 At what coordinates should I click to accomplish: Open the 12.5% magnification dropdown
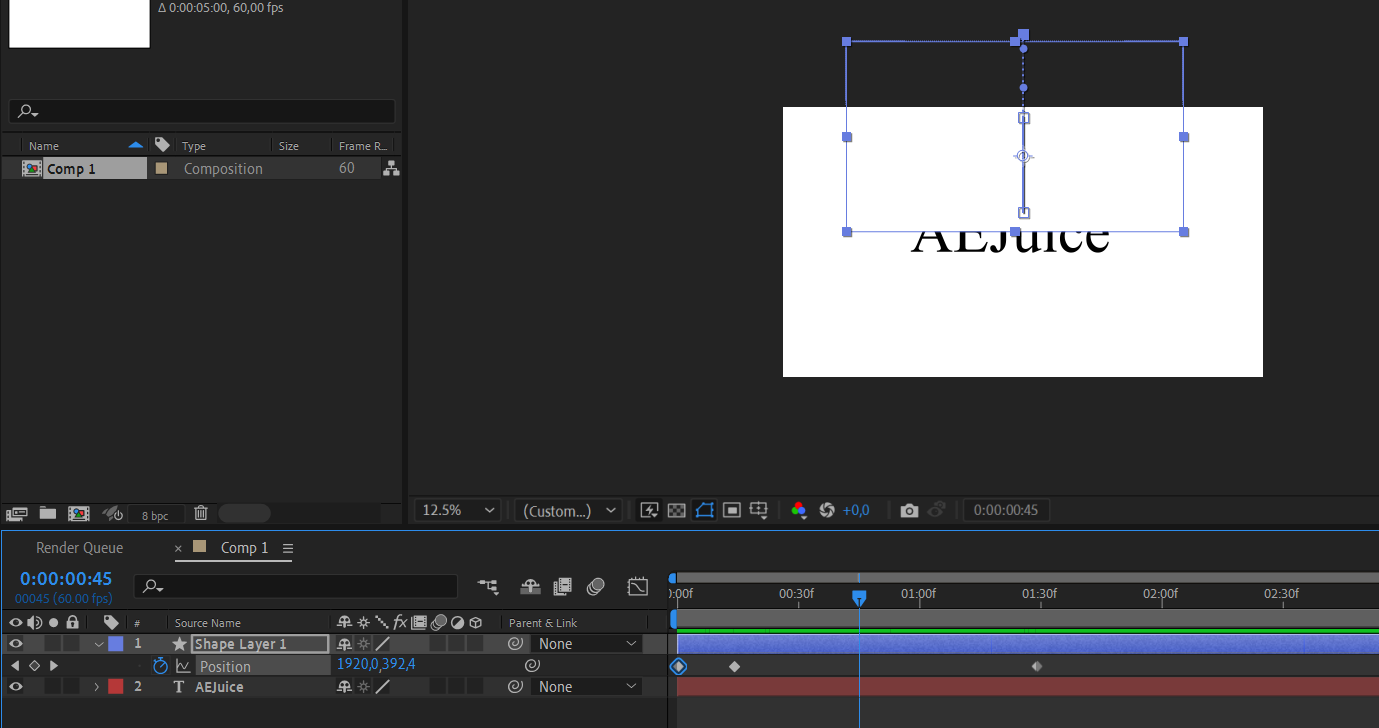click(x=457, y=511)
